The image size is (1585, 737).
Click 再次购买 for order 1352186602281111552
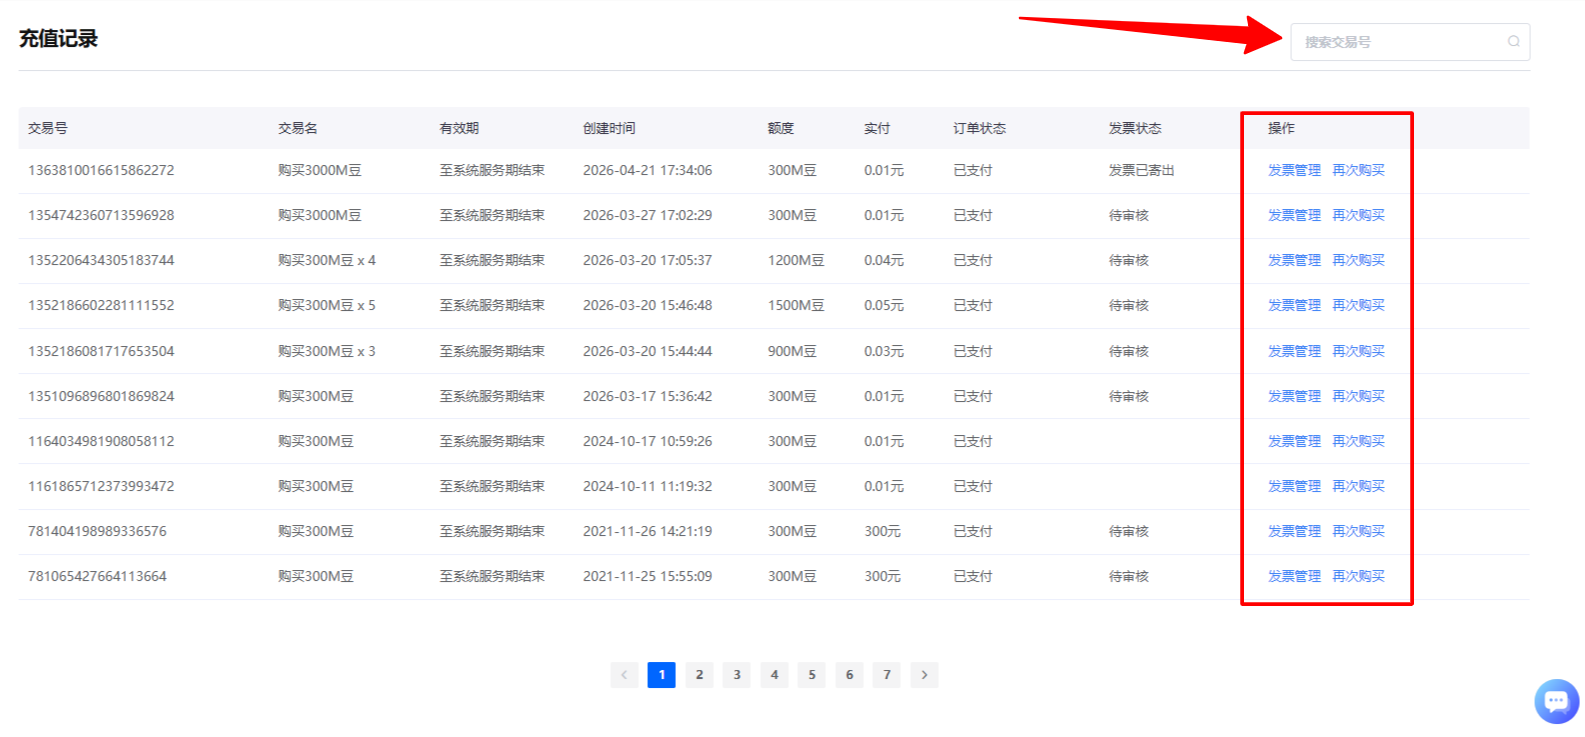point(1358,305)
